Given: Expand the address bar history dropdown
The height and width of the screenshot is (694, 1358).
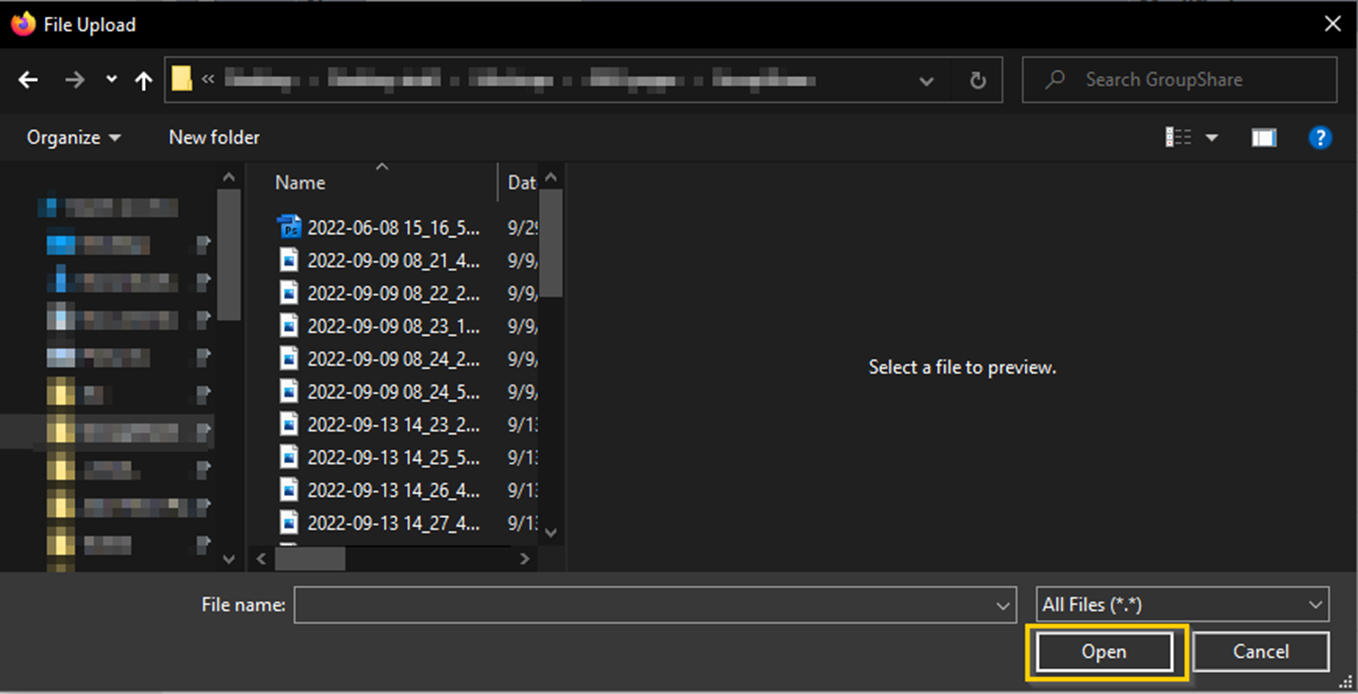Looking at the screenshot, I should [x=926, y=81].
